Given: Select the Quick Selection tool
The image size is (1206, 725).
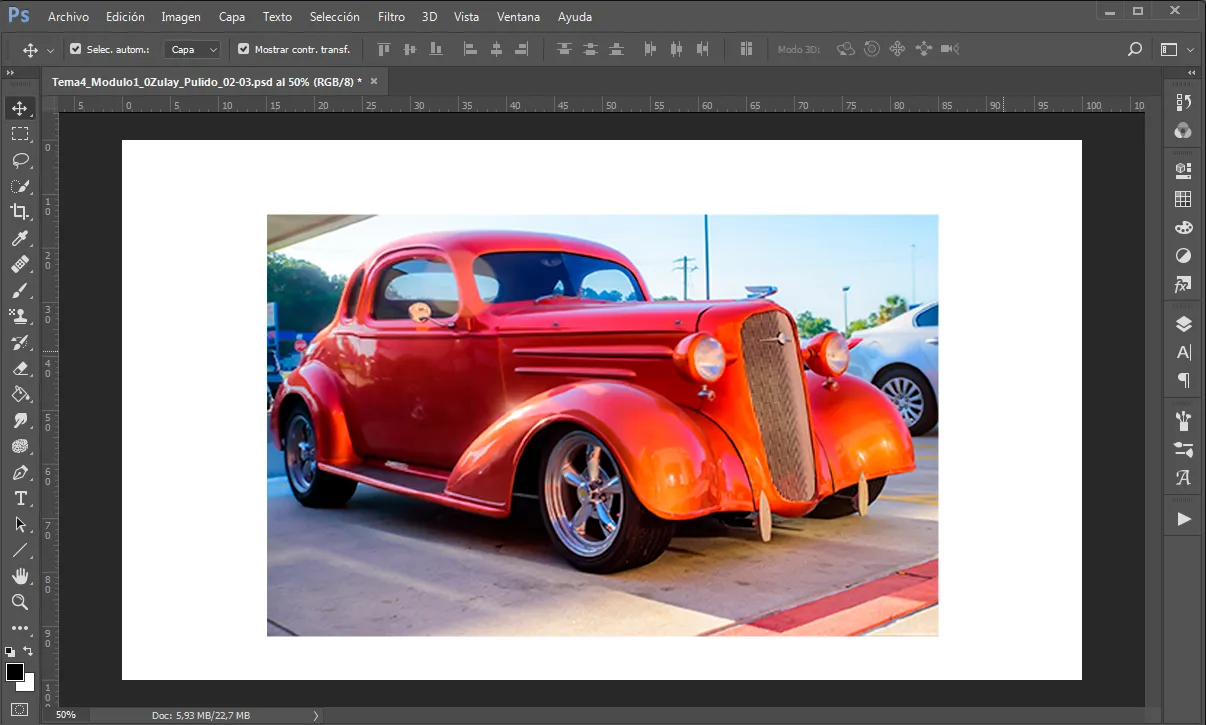Looking at the screenshot, I should (20, 186).
